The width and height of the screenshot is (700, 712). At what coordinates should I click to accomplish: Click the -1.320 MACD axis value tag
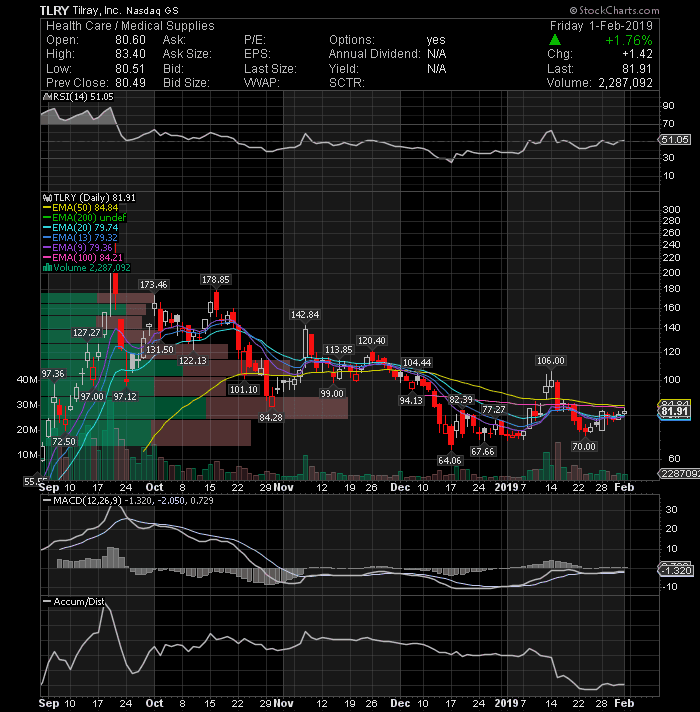[675, 570]
